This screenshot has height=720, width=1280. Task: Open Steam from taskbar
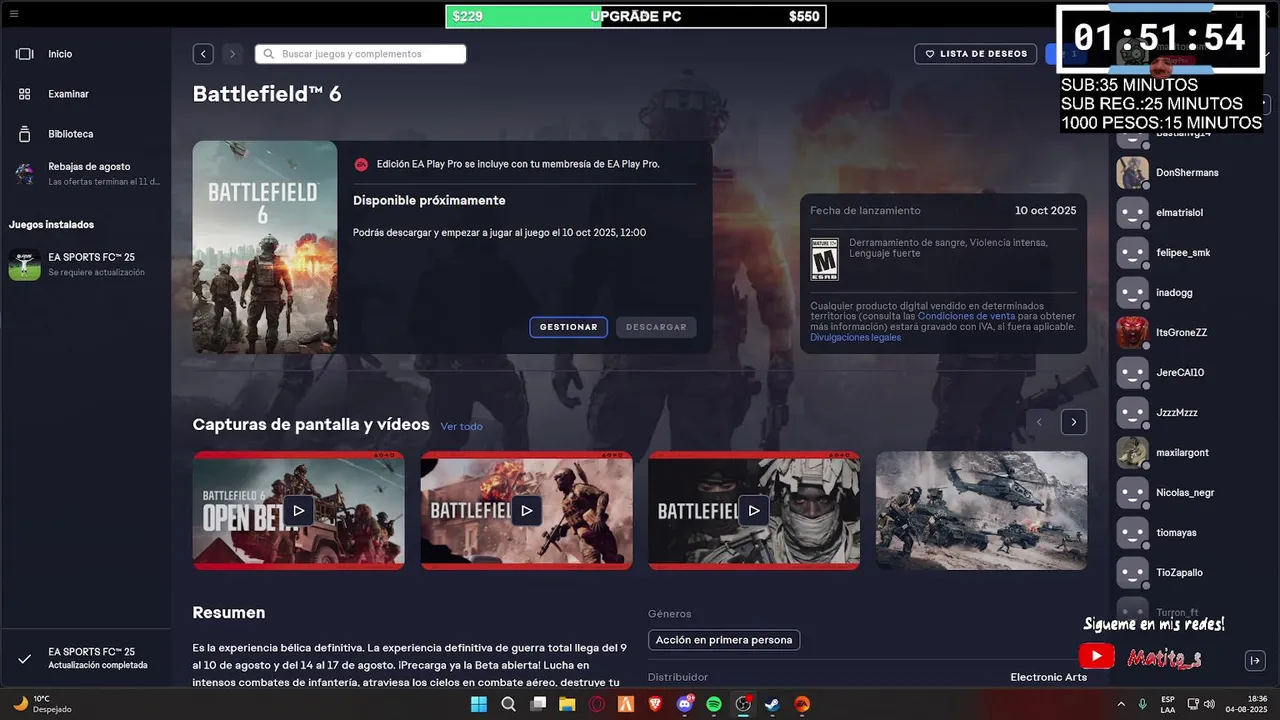(772, 704)
